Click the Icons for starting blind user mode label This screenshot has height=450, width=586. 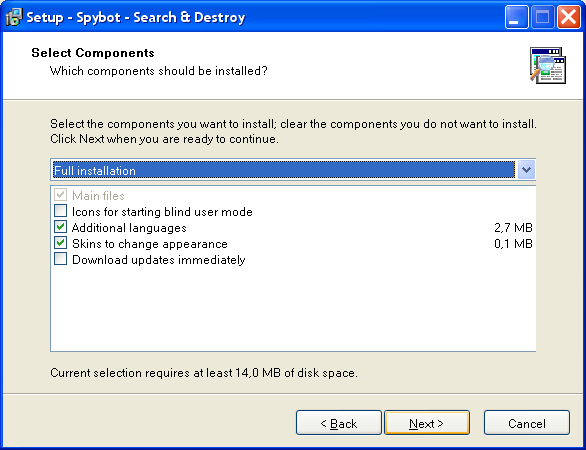162,212
